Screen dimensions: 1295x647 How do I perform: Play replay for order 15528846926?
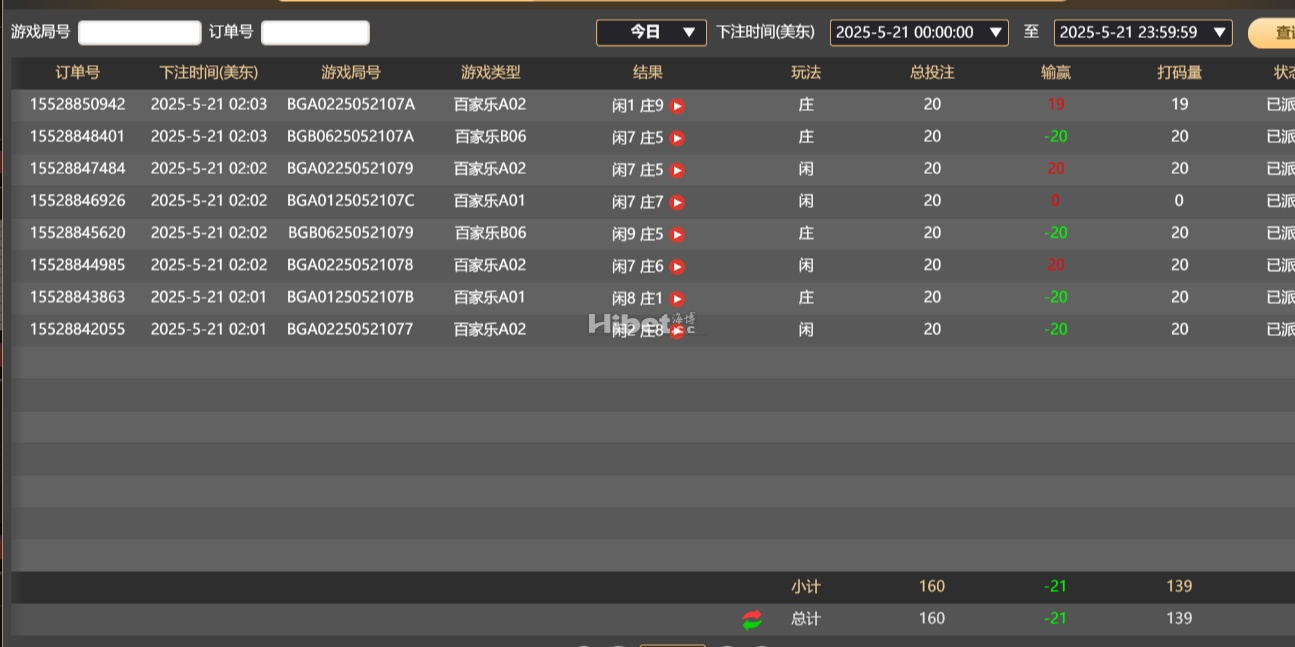point(677,202)
